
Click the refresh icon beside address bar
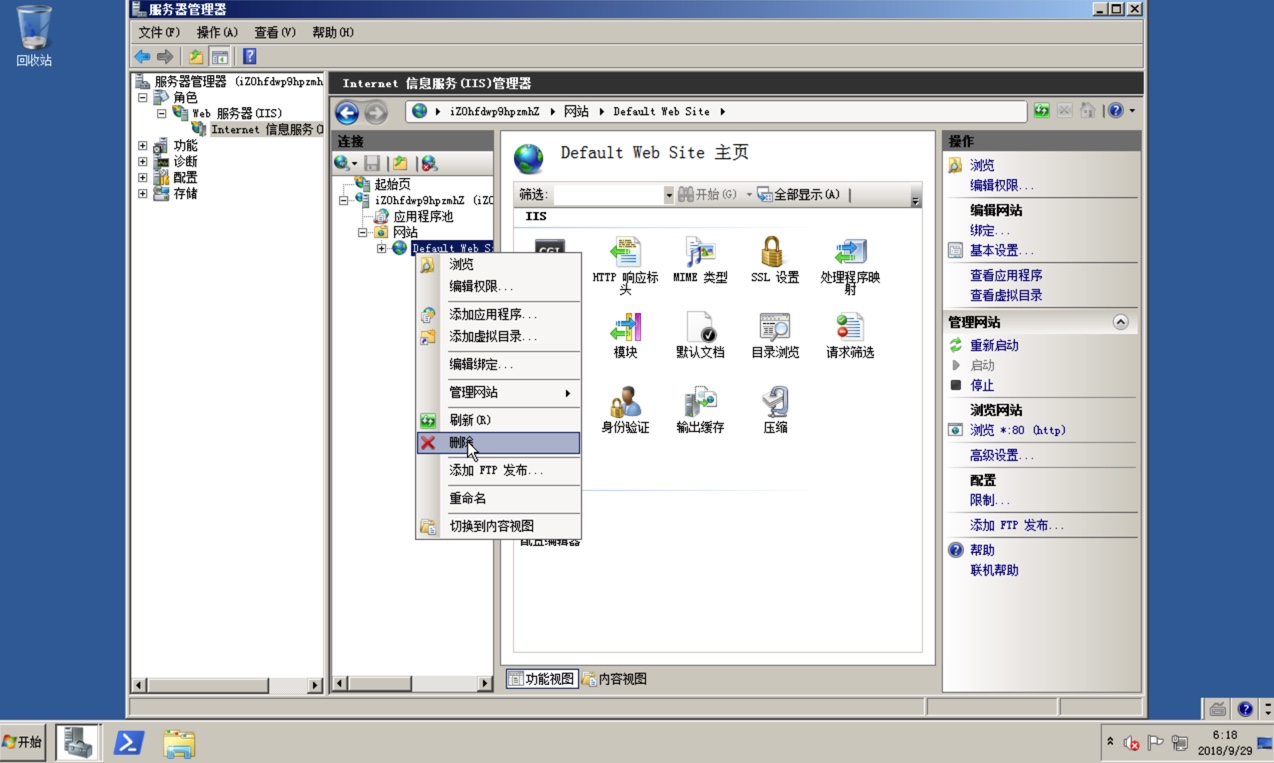(1042, 111)
